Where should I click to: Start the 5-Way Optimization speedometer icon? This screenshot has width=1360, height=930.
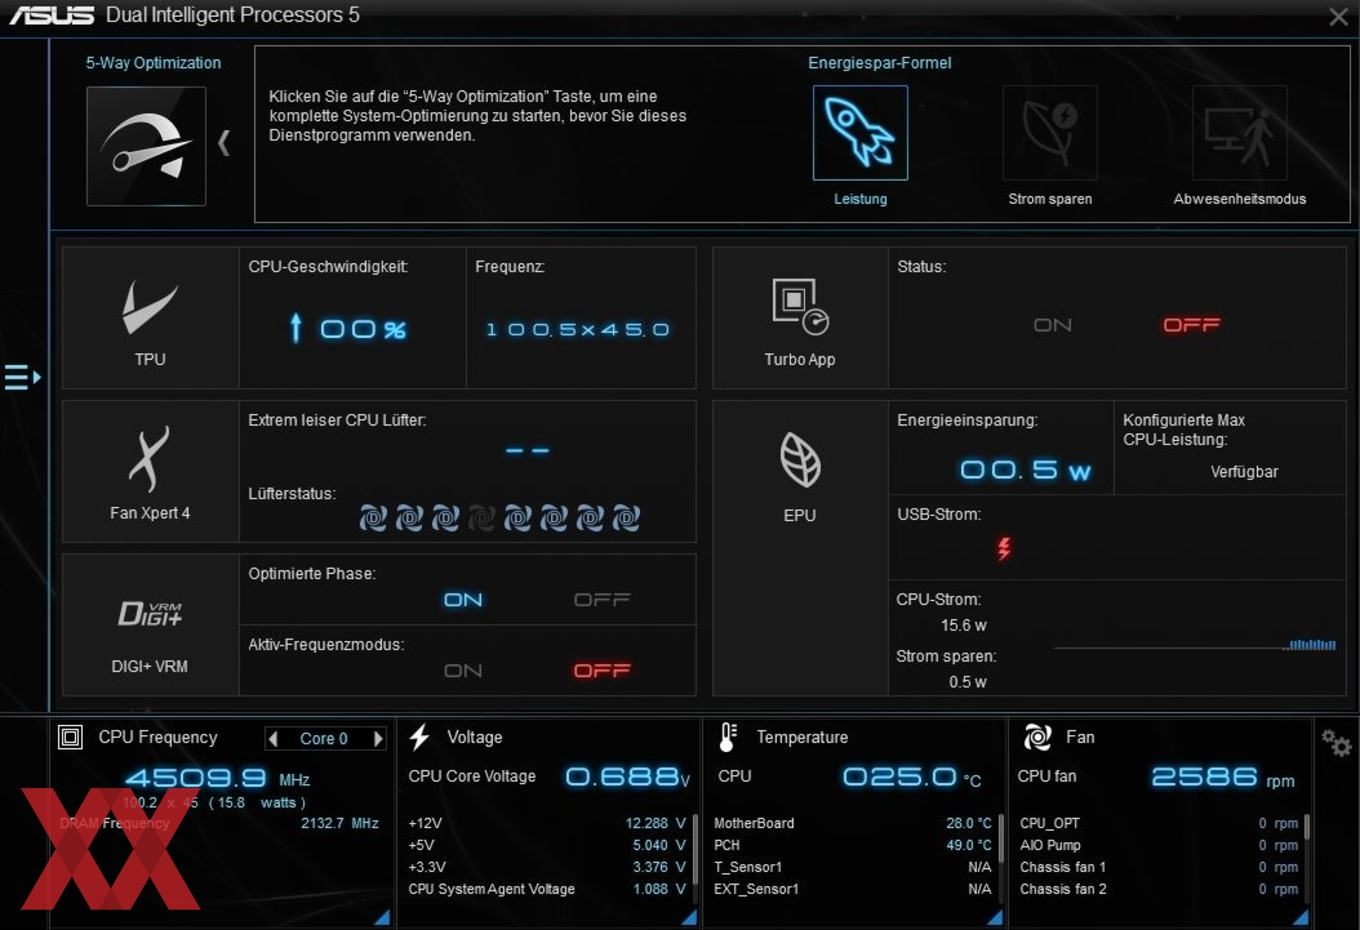(146, 146)
